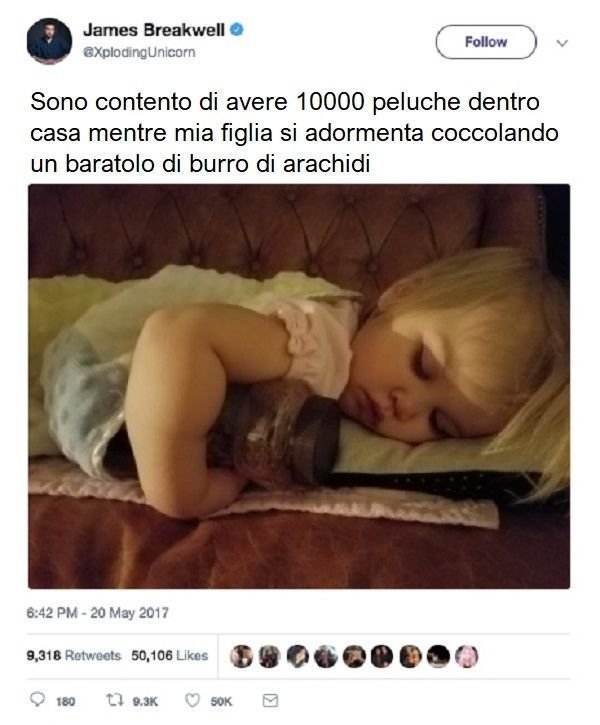Click the 180 replies count
This screenshot has height=725, width=600.
coord(65,701)
